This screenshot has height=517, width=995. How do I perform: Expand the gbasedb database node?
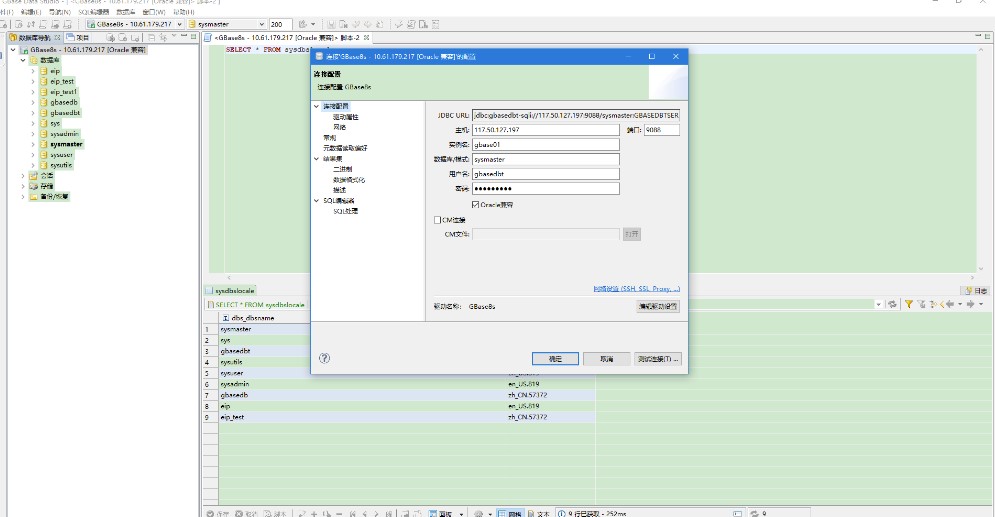click(33, 102)
